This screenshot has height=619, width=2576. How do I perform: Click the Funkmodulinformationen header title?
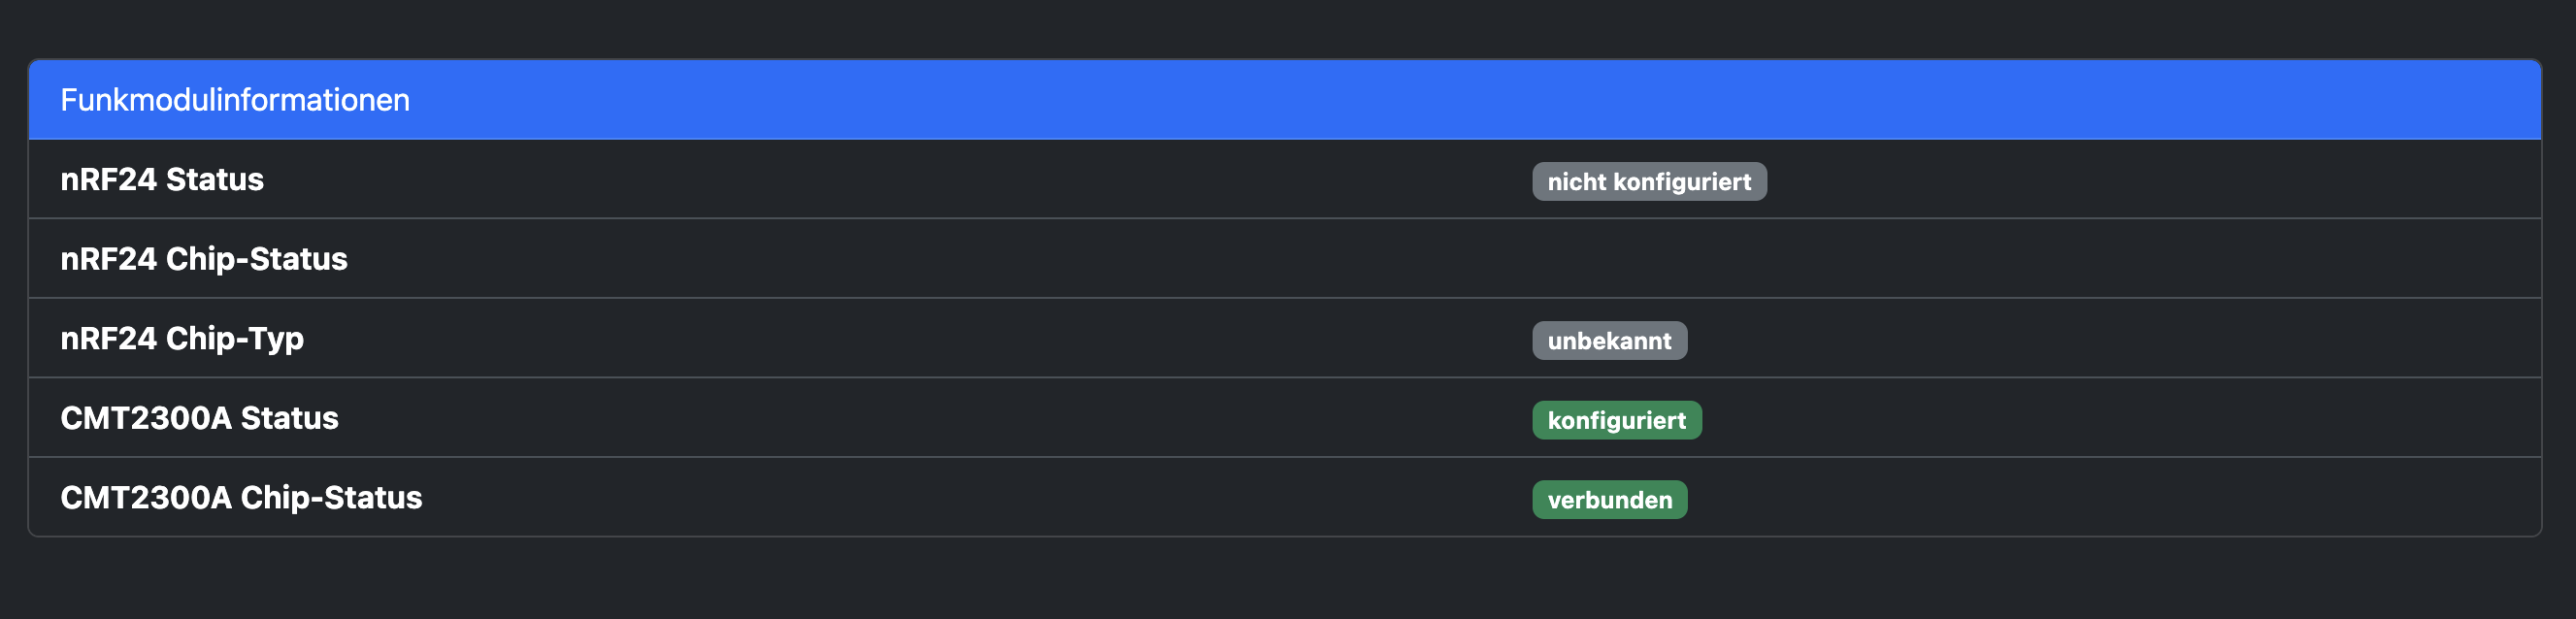235,100
